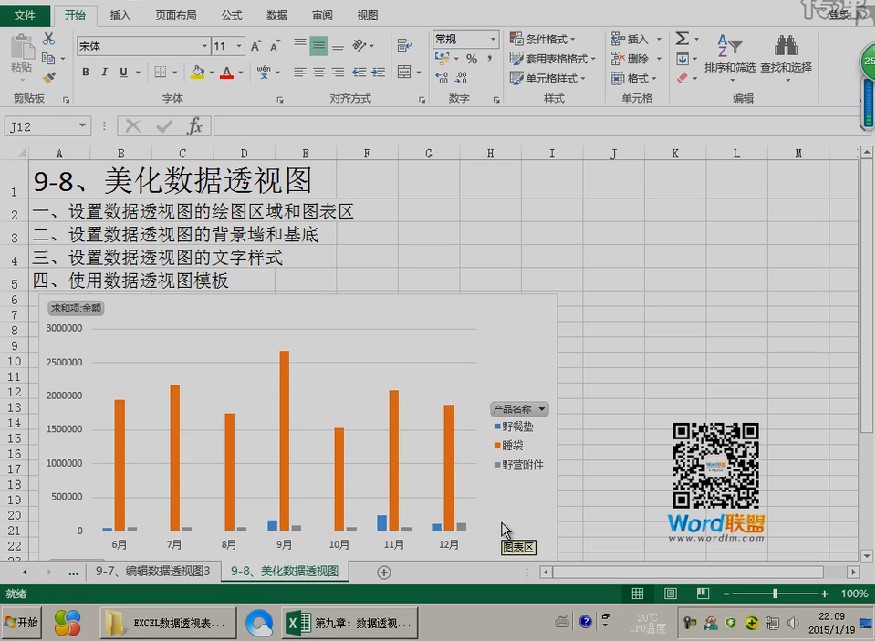Toggle underline formatting
Image resolution: width=875 pixels, height=641 pixels.
(x=123, y=71)
